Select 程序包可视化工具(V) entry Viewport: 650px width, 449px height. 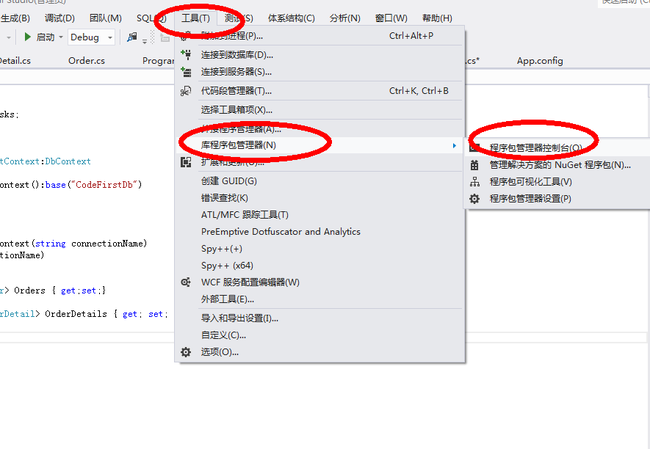tap(558, 182)
